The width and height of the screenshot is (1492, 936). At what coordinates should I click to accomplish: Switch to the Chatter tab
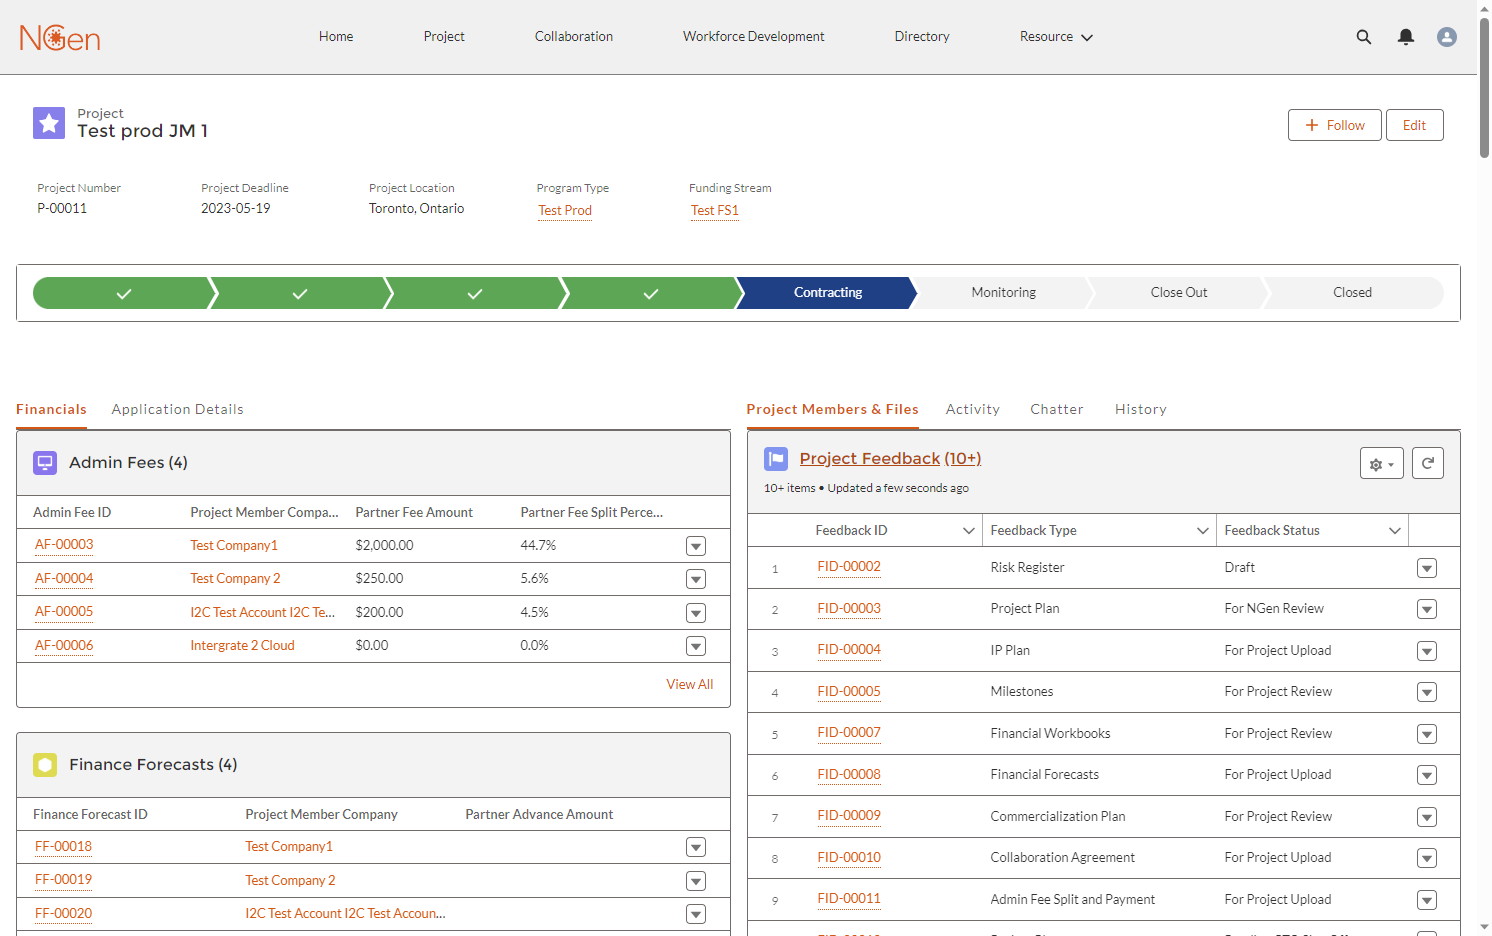tap(1056, 409)
